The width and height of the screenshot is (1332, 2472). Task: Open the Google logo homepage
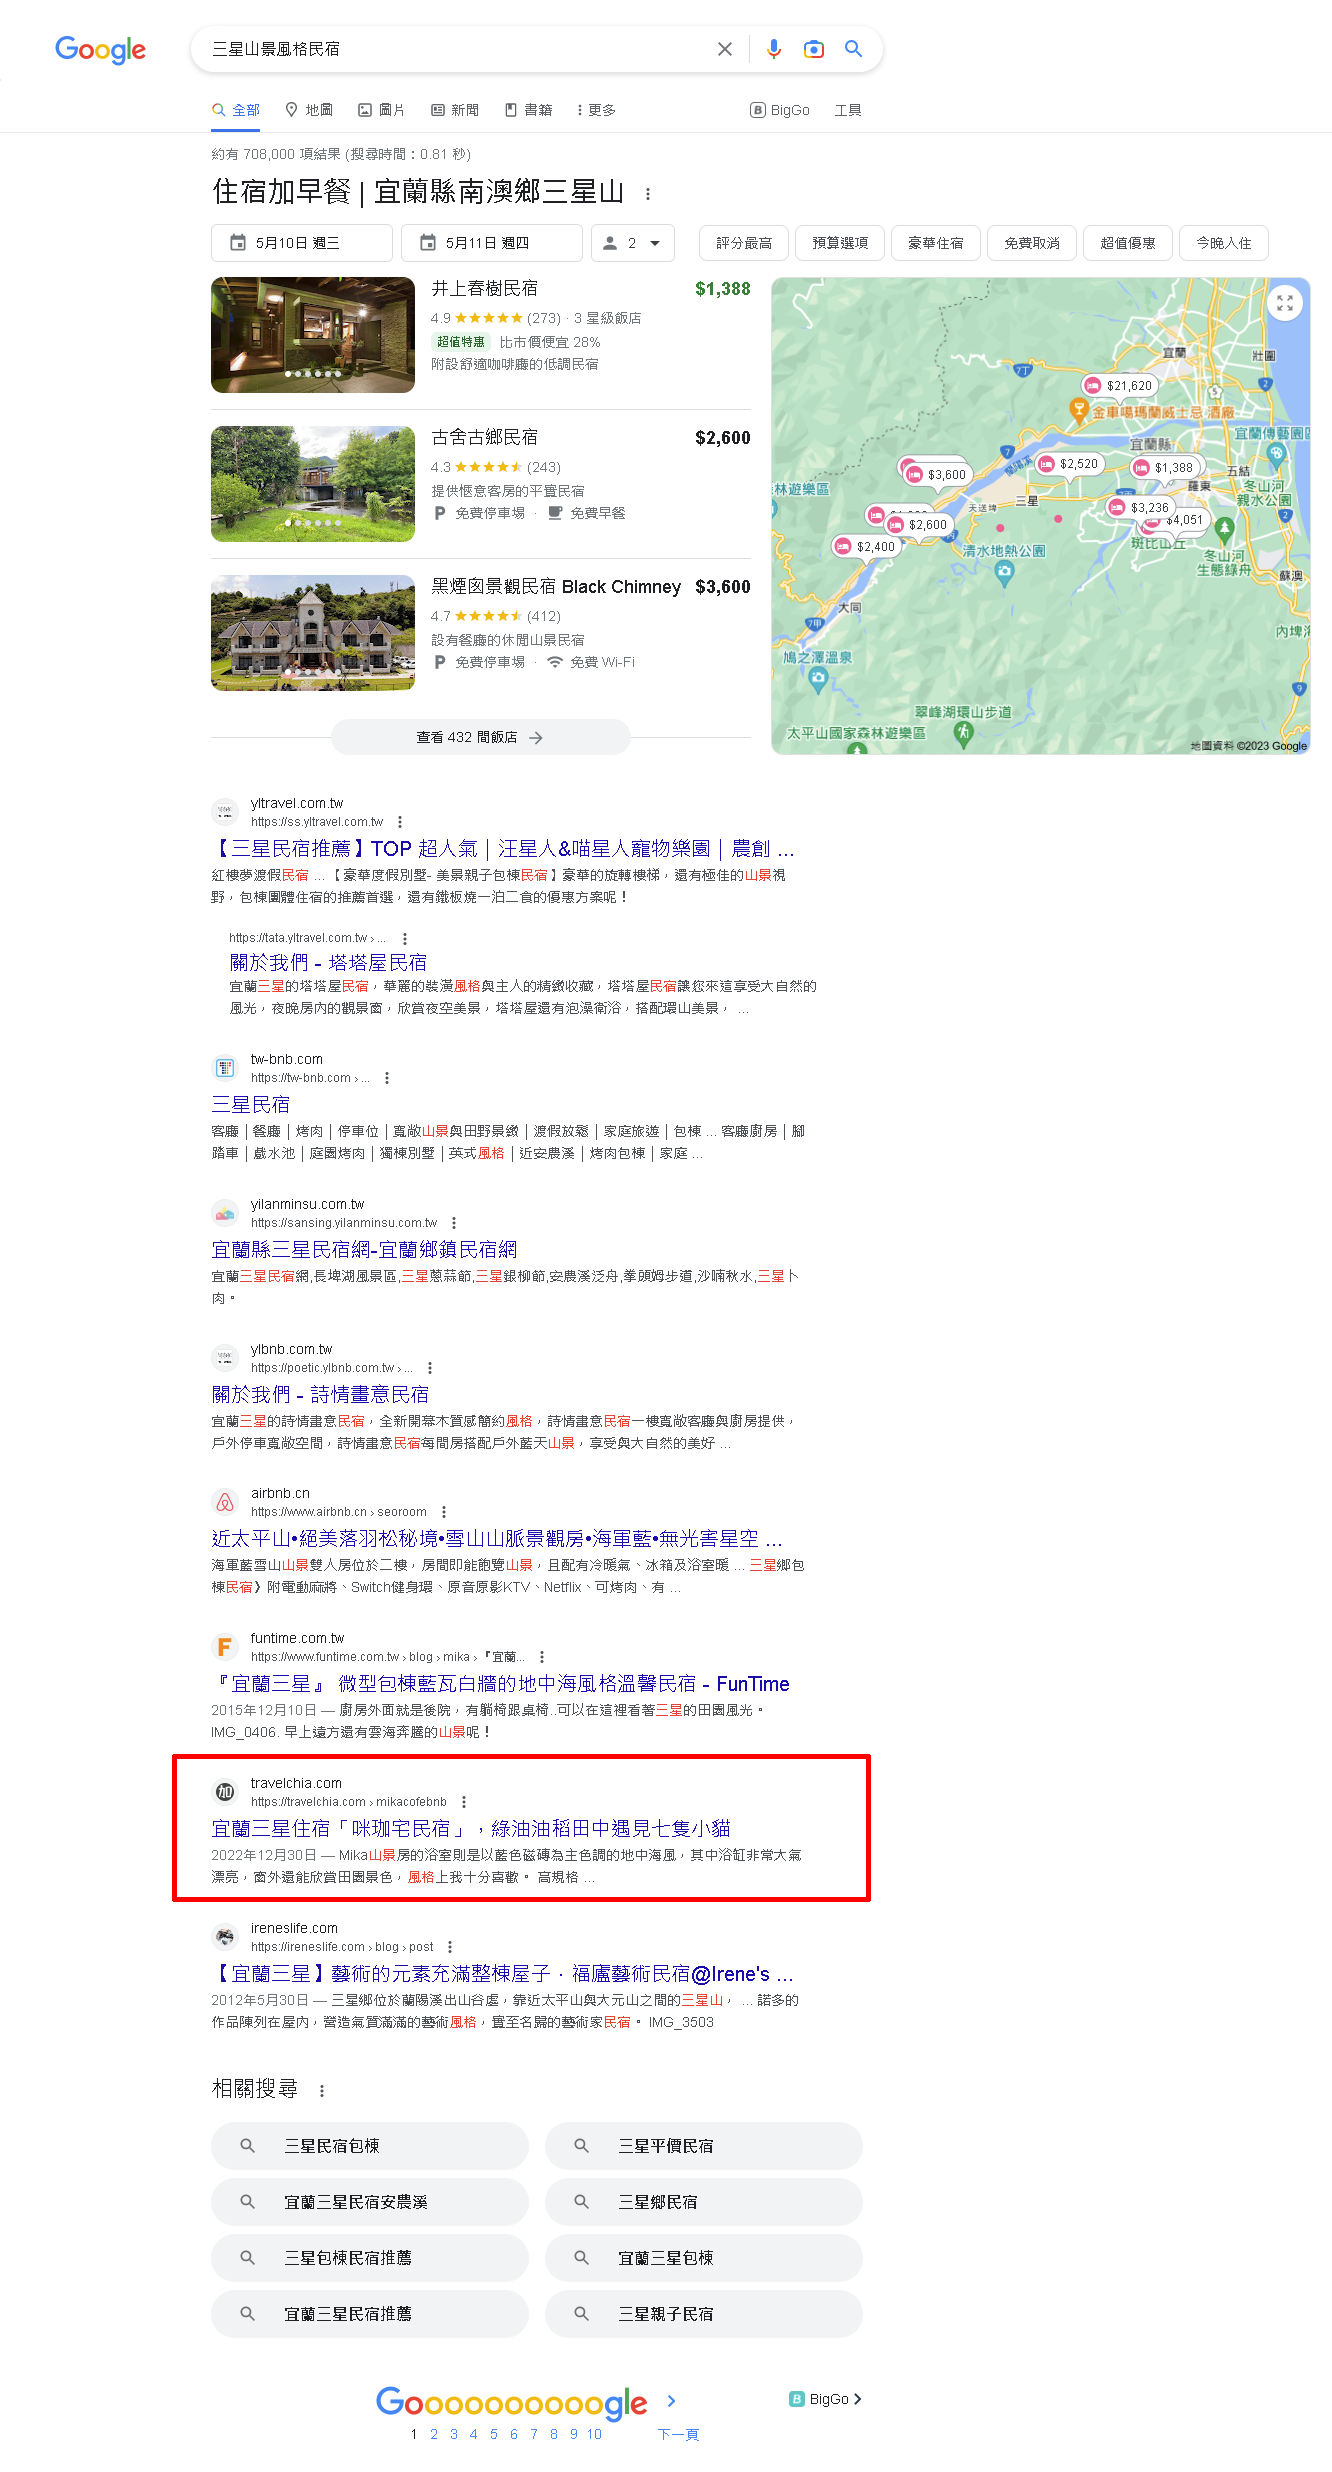click(x=100, y=49)
